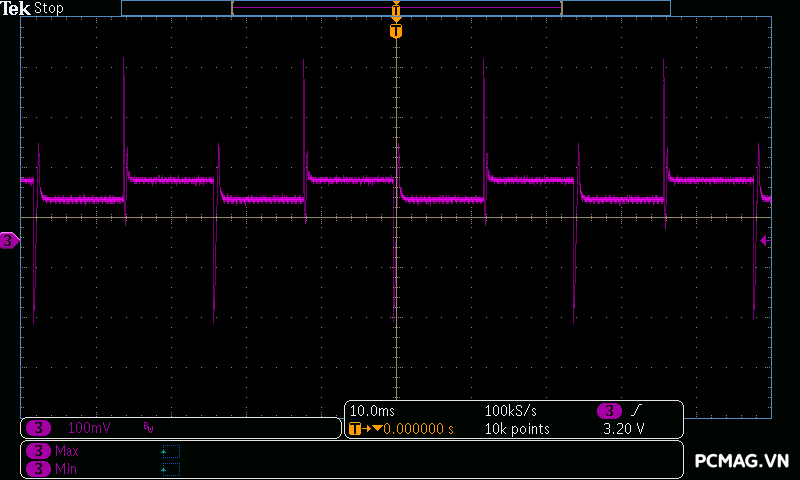Screen dimensions: 800x480
Task: Click the 100kS/s sample rate readout
Action: [511, 411]
